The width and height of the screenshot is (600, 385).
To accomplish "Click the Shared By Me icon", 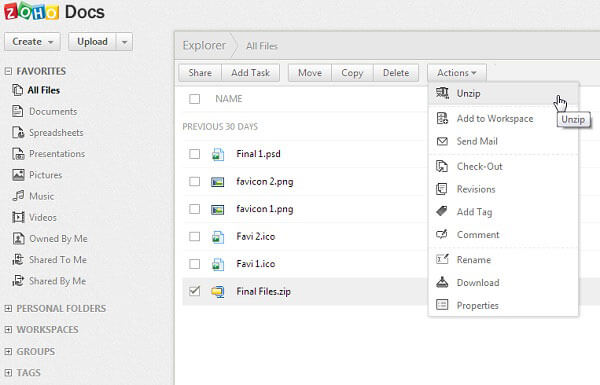I will pos(18,281).
